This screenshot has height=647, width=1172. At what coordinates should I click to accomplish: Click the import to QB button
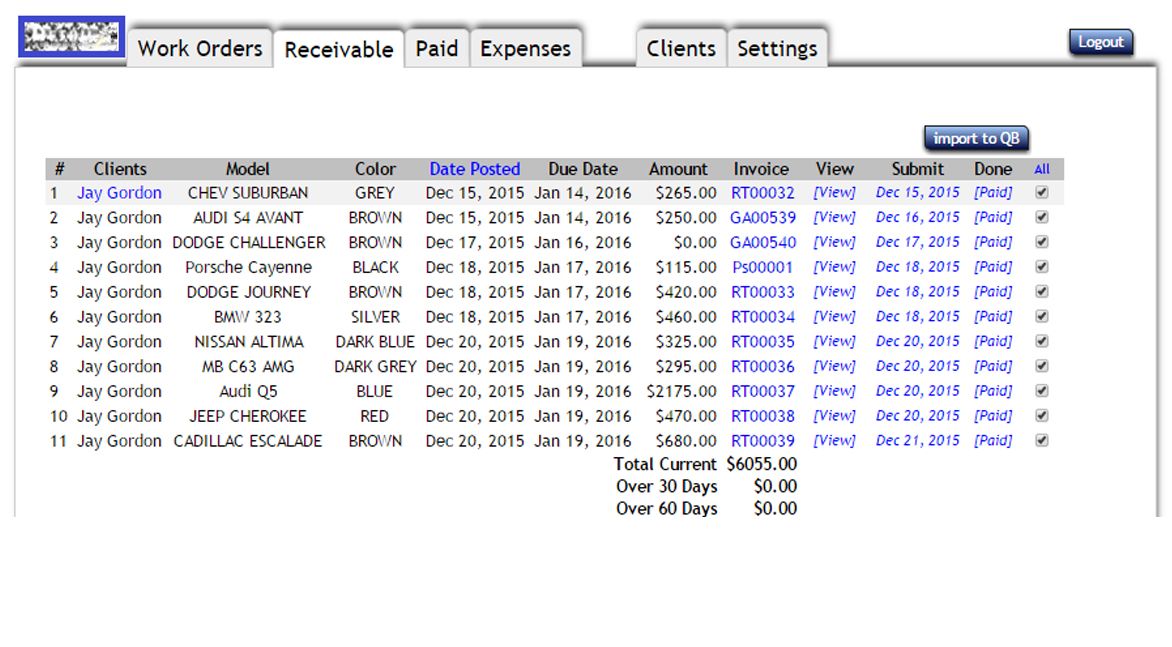pyautogui.click(x=976, y=138)
